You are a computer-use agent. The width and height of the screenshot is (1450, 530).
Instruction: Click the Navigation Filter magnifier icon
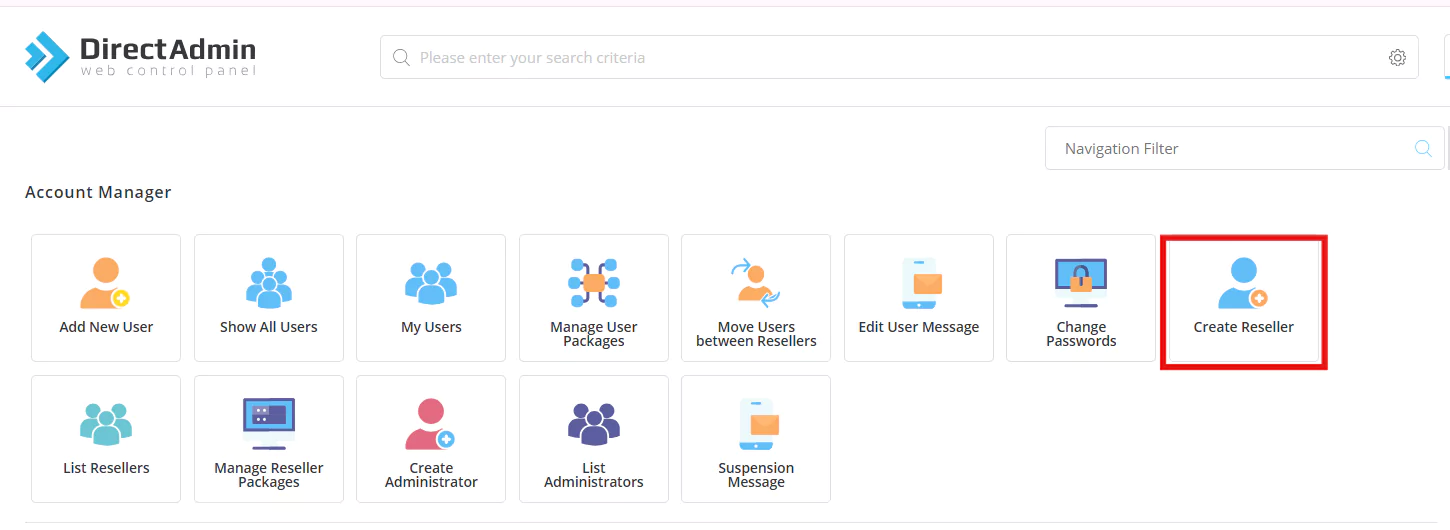point(1422,148)
